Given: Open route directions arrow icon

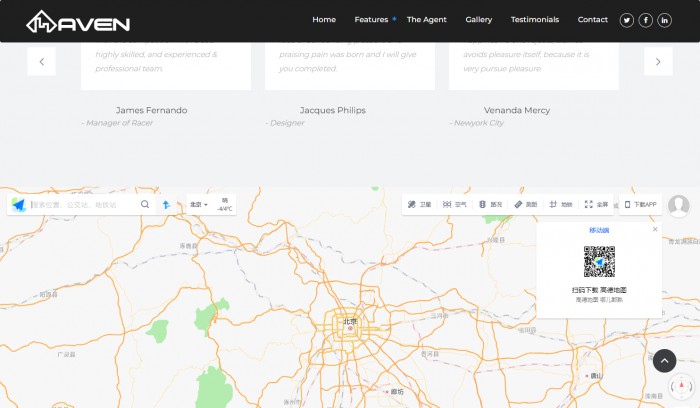Looking at the screenshot, I should coord(166,204).
